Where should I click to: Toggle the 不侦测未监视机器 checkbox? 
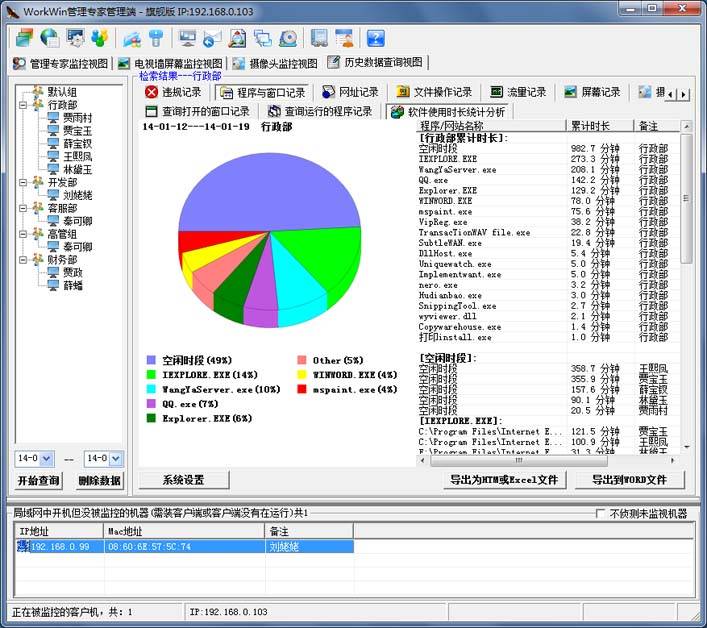600,513
